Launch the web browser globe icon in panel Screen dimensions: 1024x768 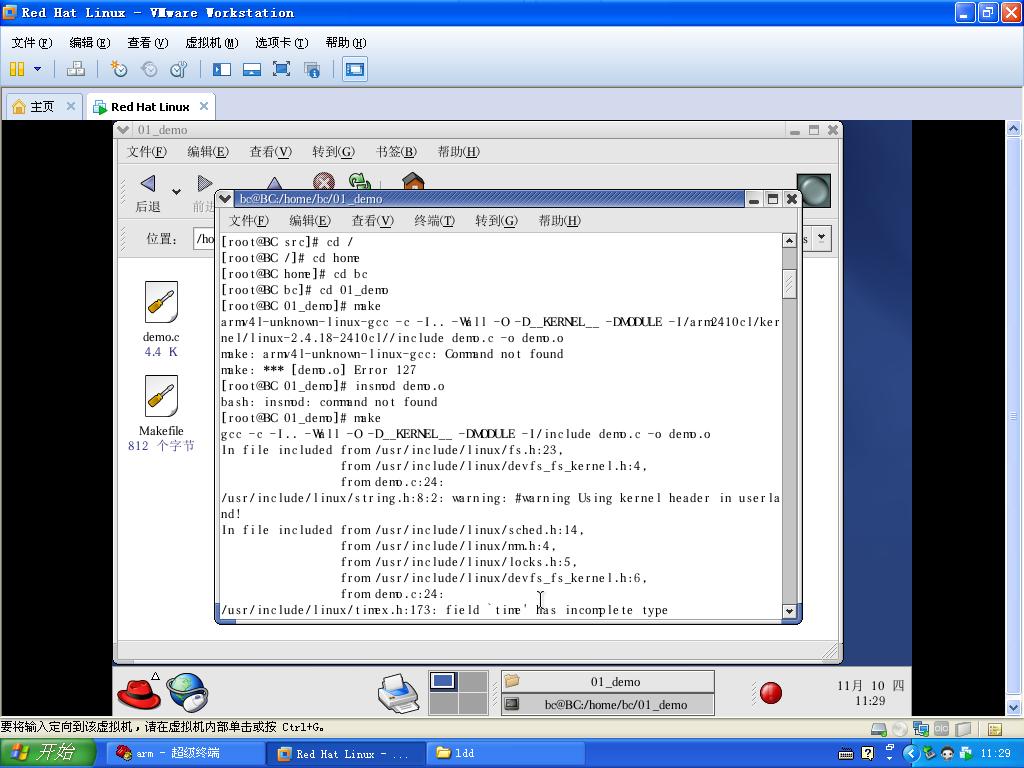coord(187,692)
